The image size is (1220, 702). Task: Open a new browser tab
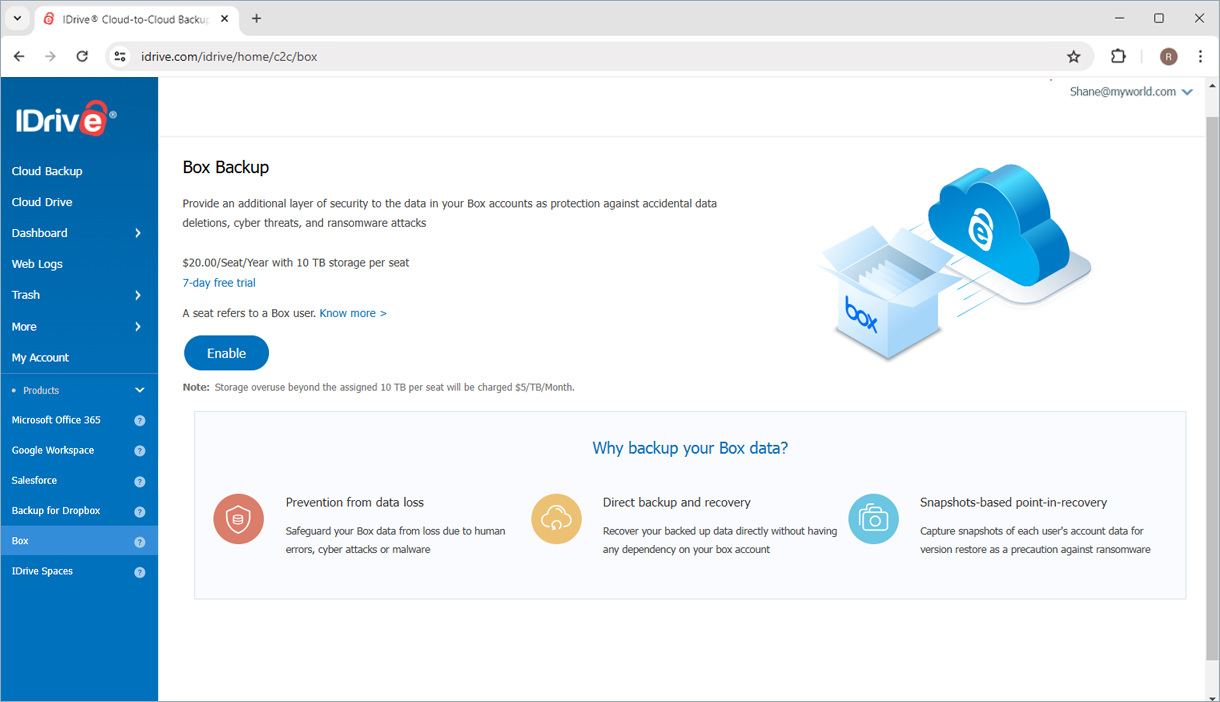[x=257, y=19]
